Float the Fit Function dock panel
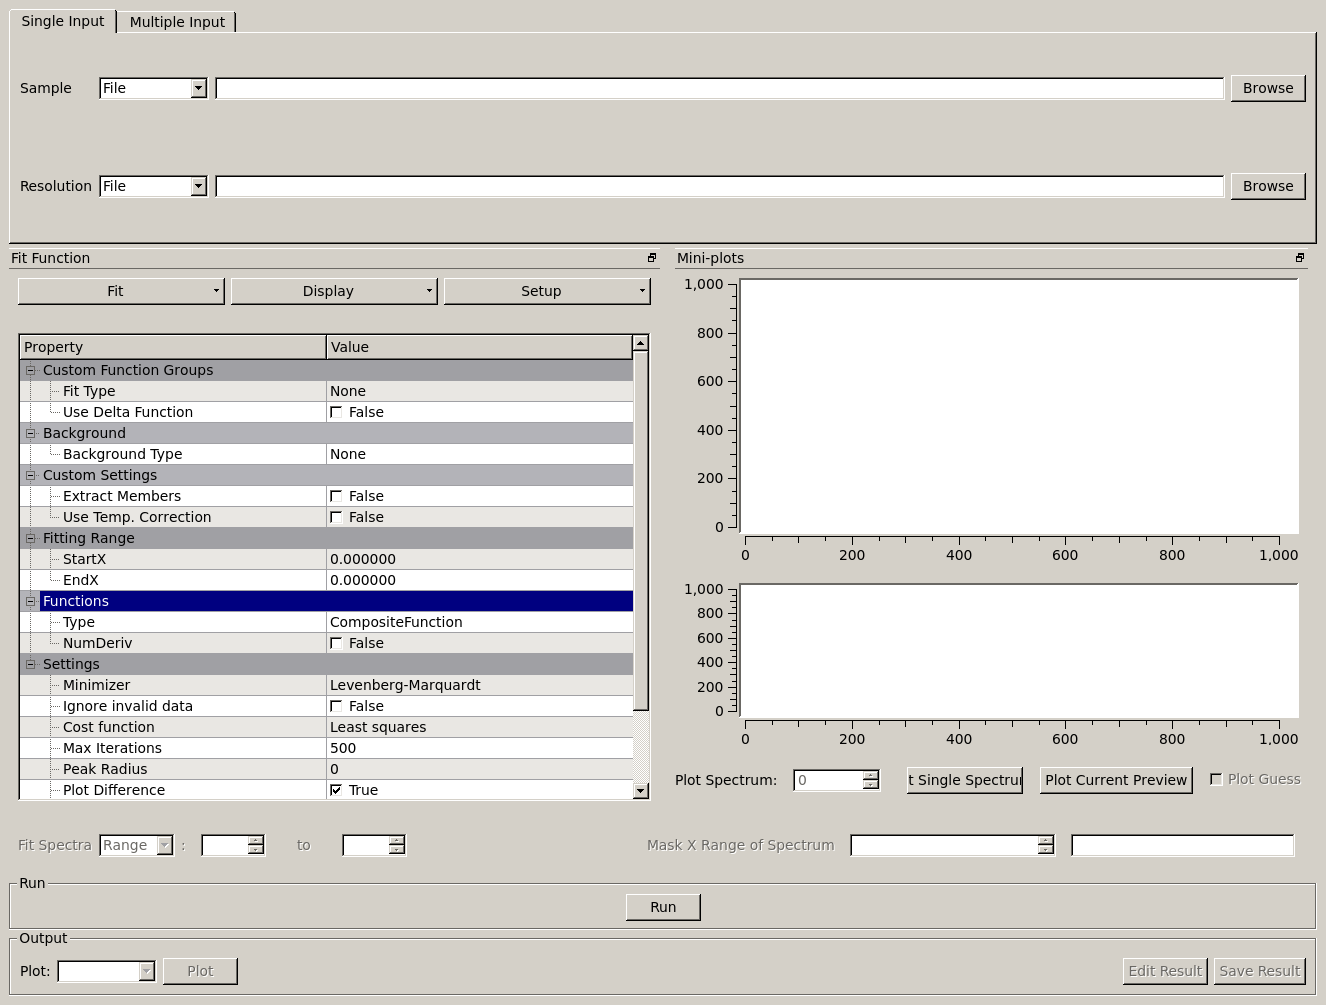Image resolution: width=1326 pixels, height=1005 pixels. coord(652,258)
